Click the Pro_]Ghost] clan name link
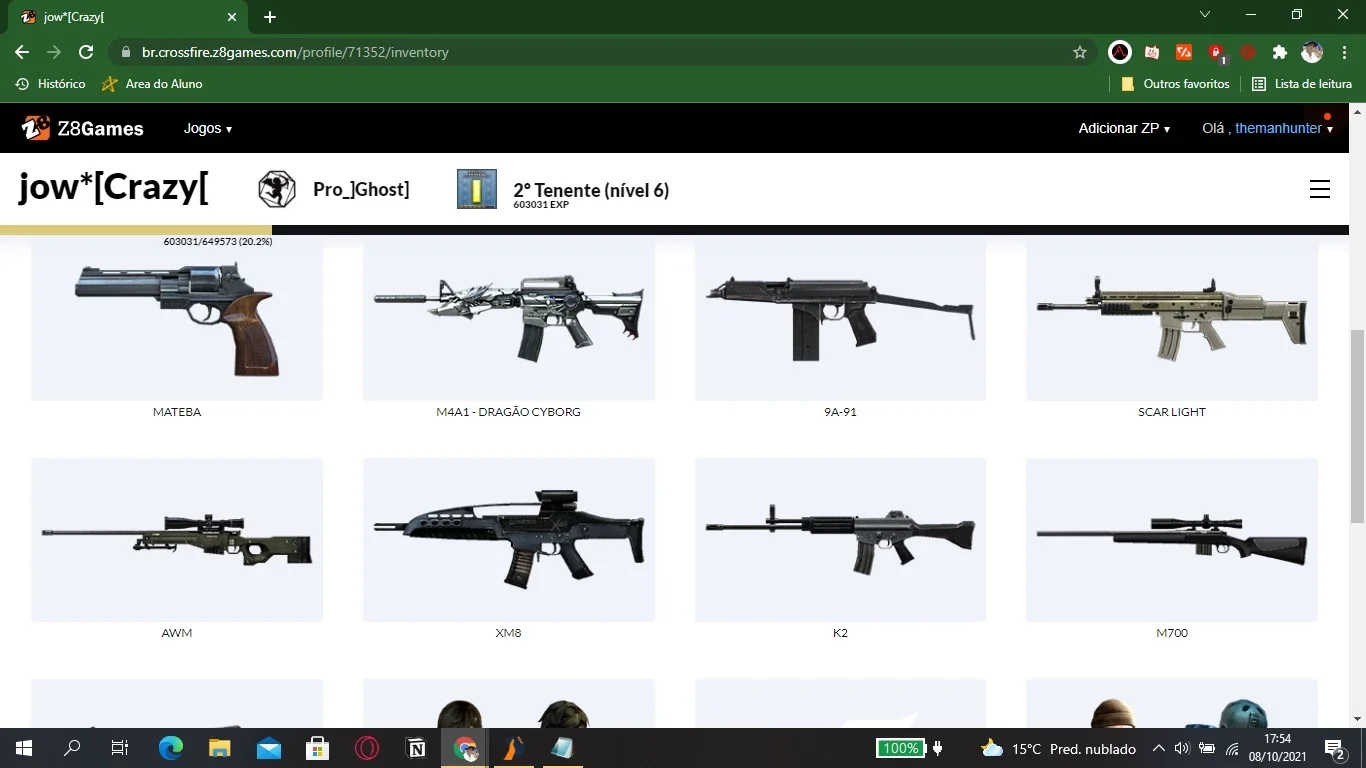 (361, 189)
